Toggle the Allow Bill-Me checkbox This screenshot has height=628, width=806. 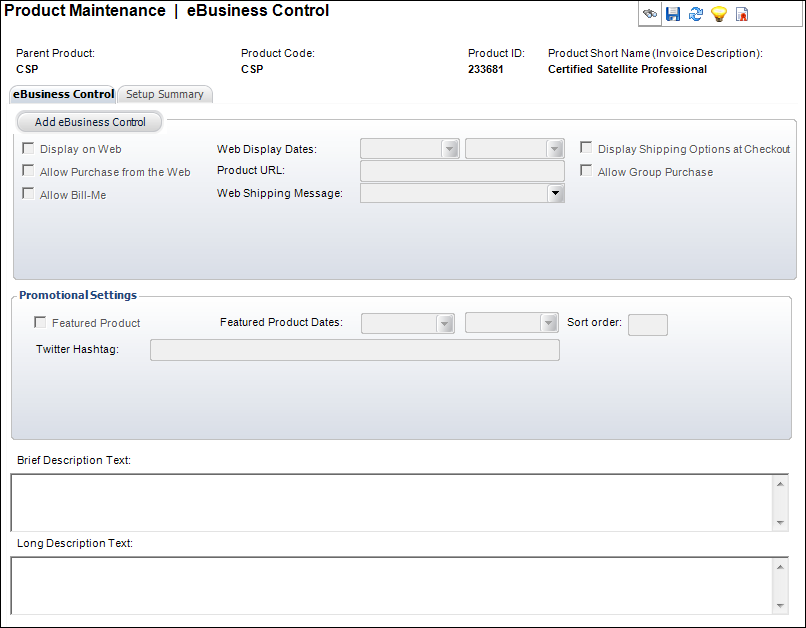pyautogui.click(x=28, y=194)
